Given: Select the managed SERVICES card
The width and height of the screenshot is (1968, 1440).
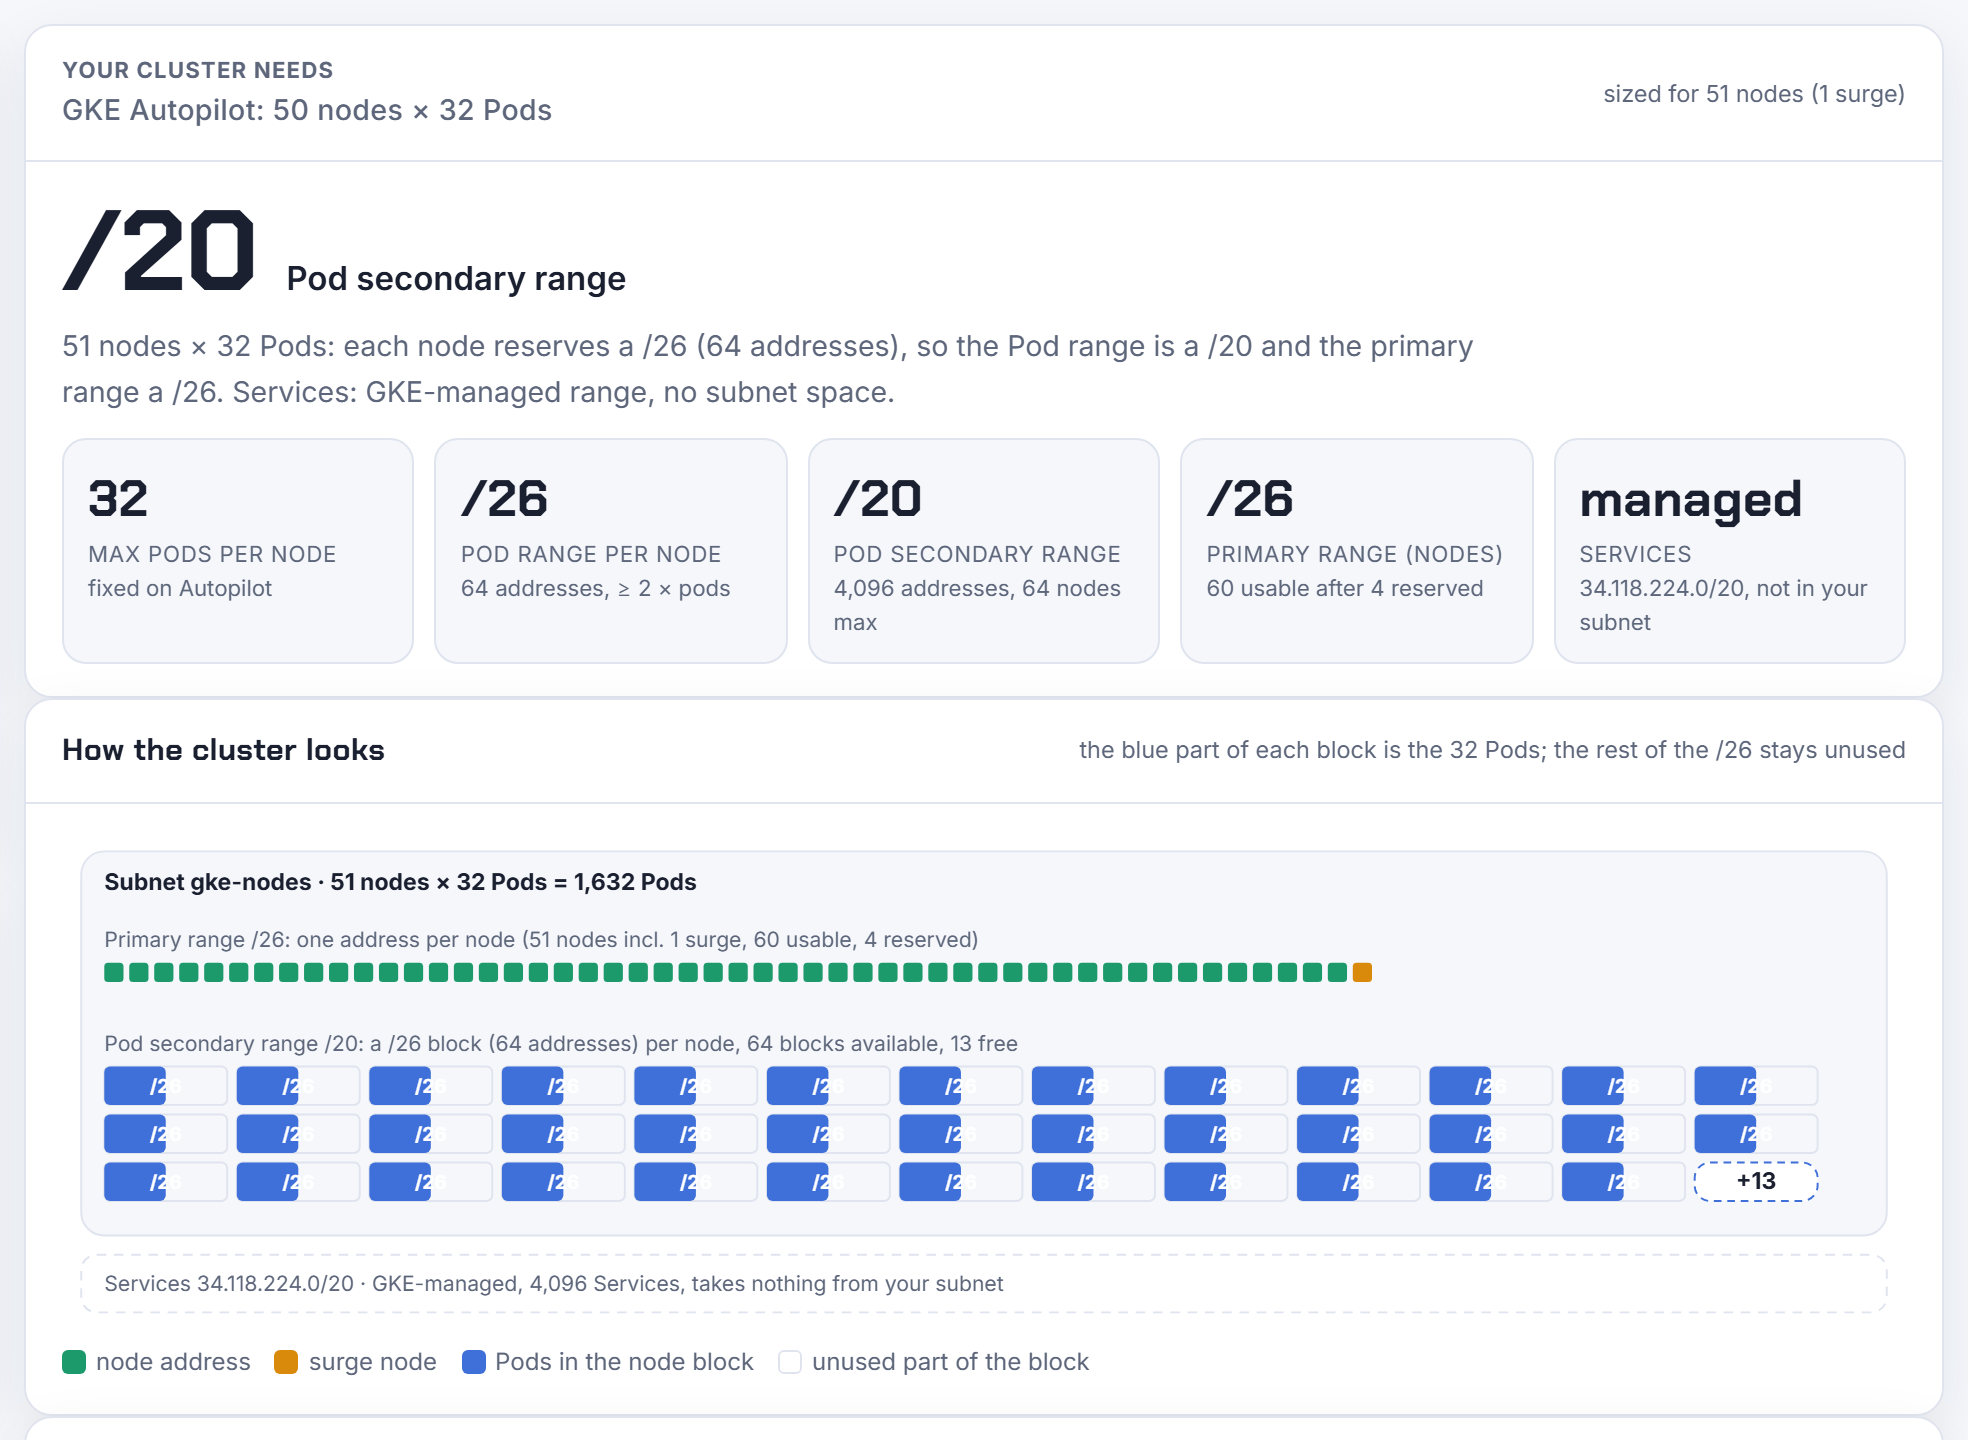Looking at the screenshot, I should pyautogui.click(x=1730, y=551).
